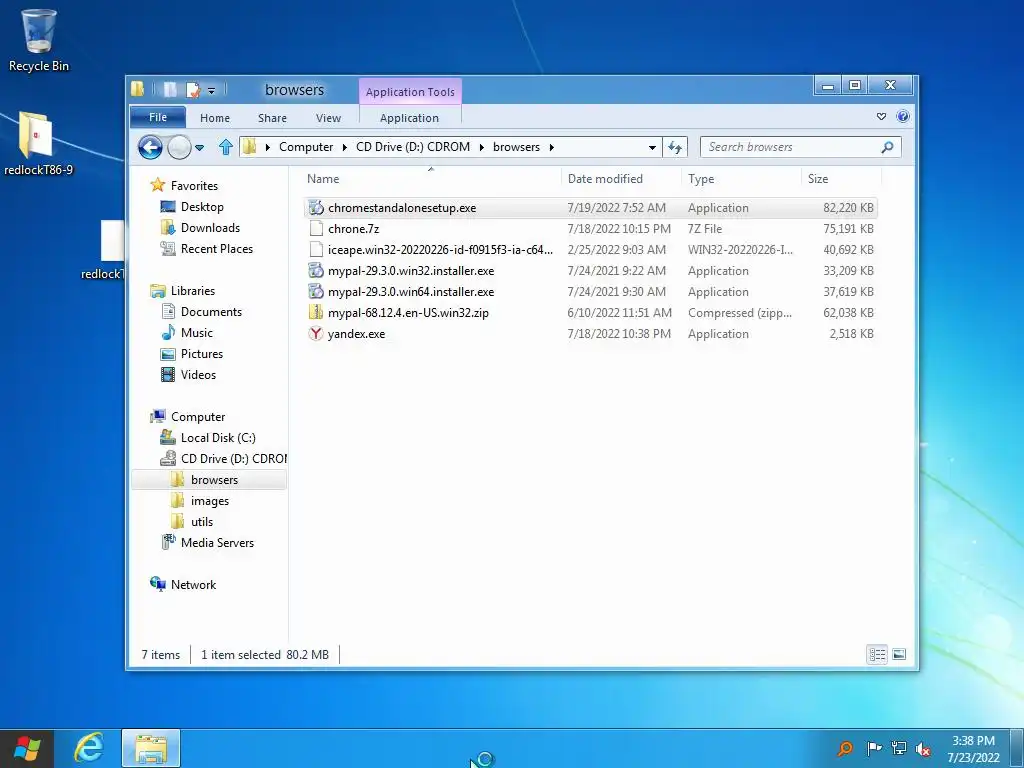Minimize the ribbon chevron
1024x768 pixels.
point(881,116)
